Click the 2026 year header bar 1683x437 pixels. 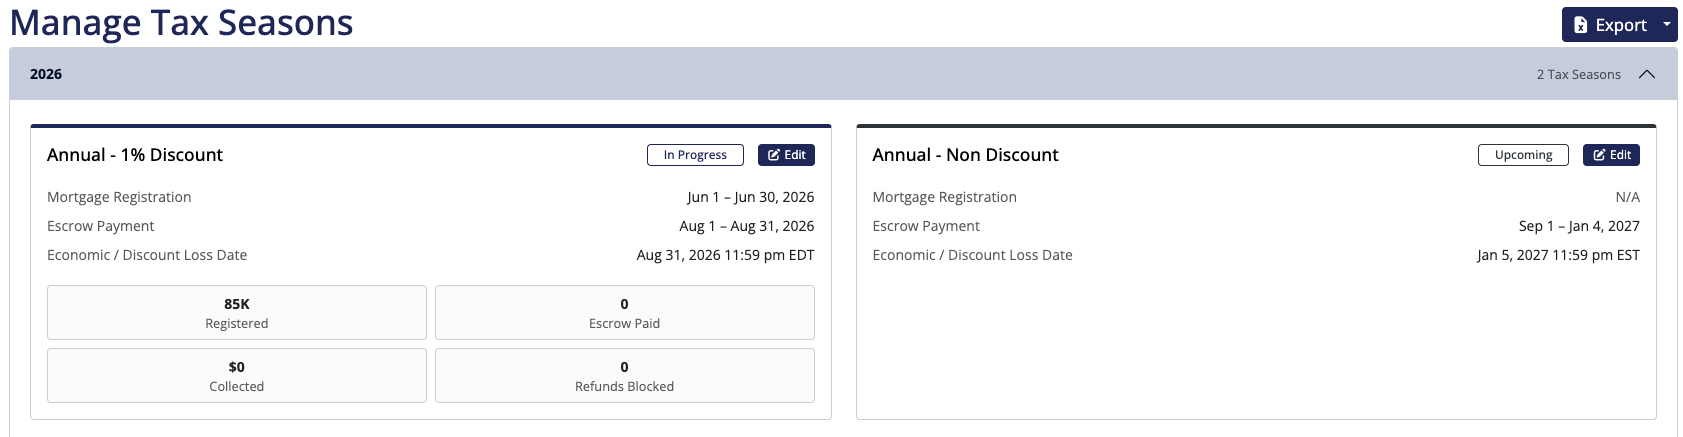pos(843,74)
